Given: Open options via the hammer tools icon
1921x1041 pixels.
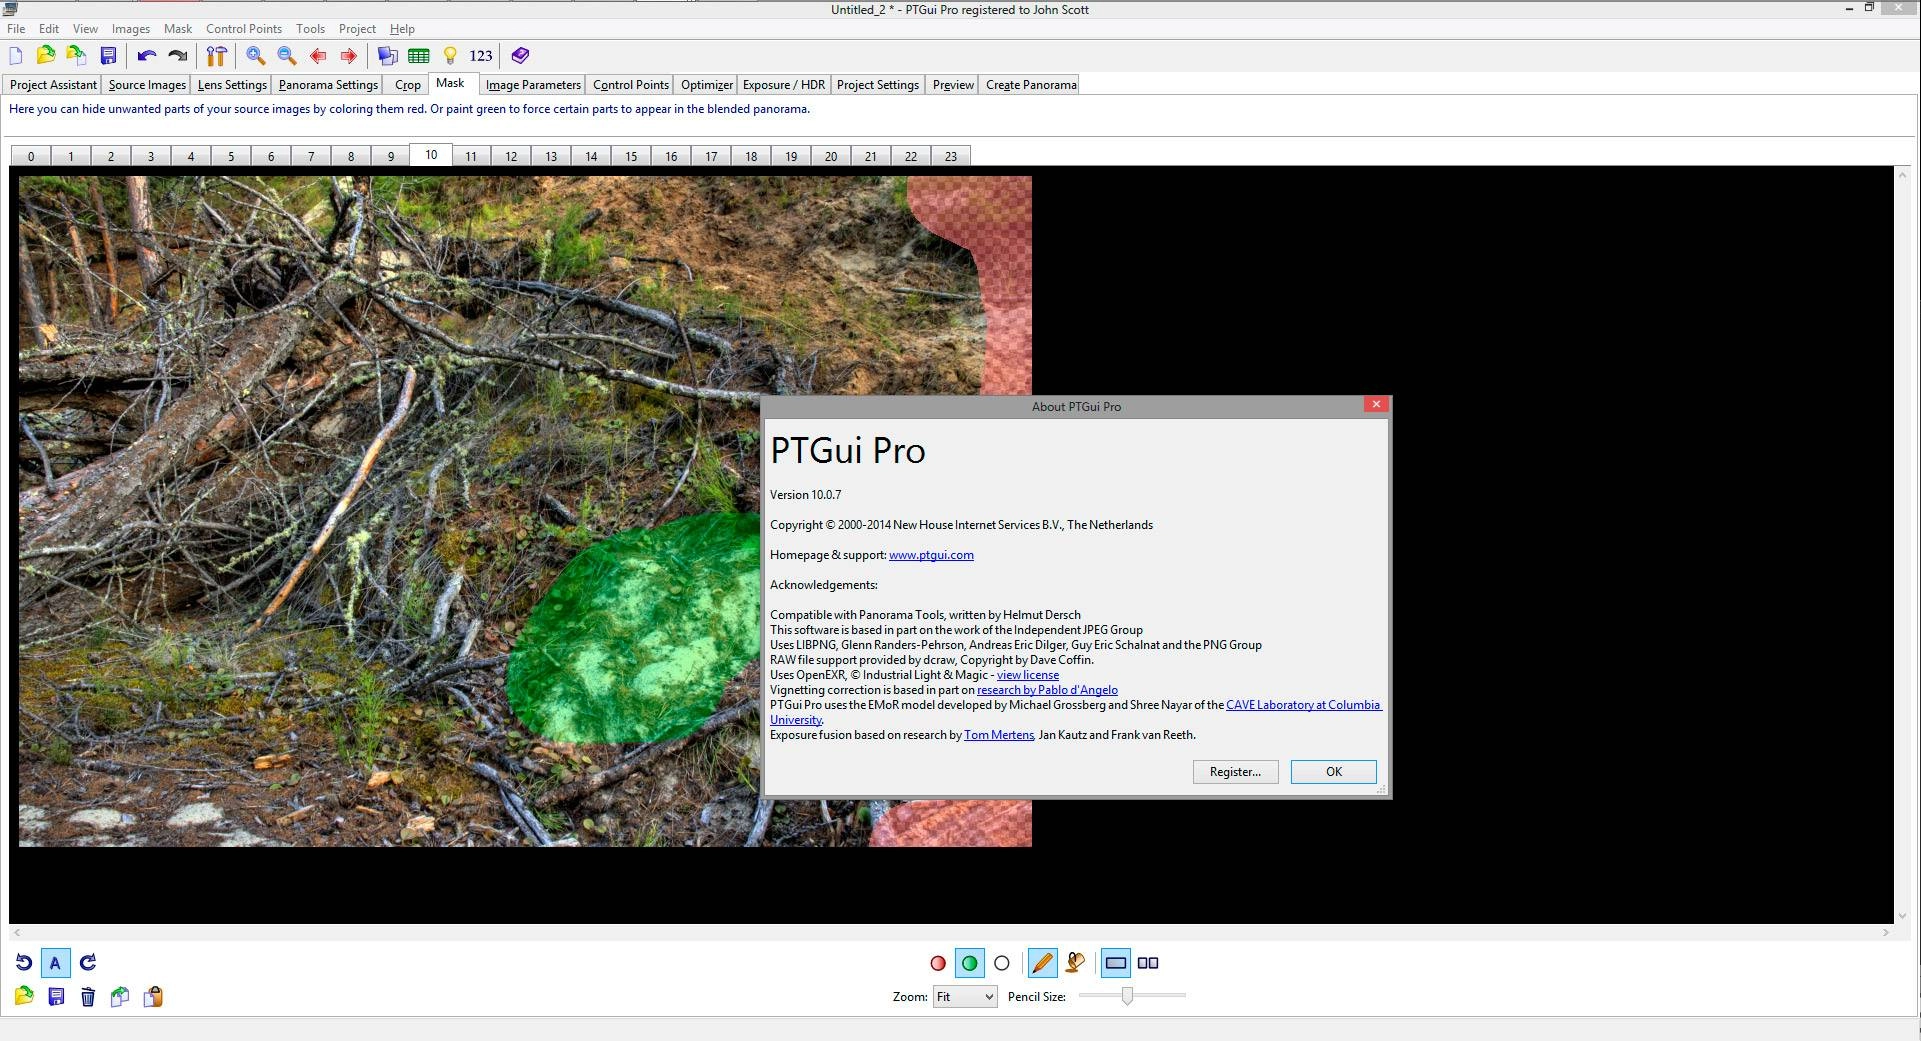Looking at the screenshot, I should click(x=217, y=56).
